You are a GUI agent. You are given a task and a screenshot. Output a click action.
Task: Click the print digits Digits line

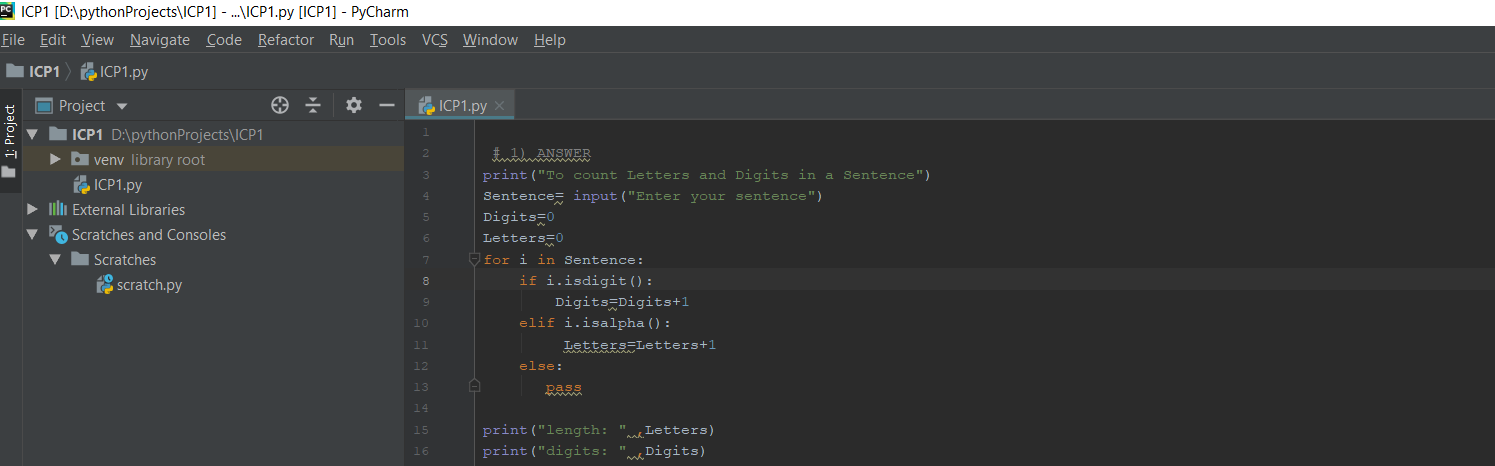594,451
